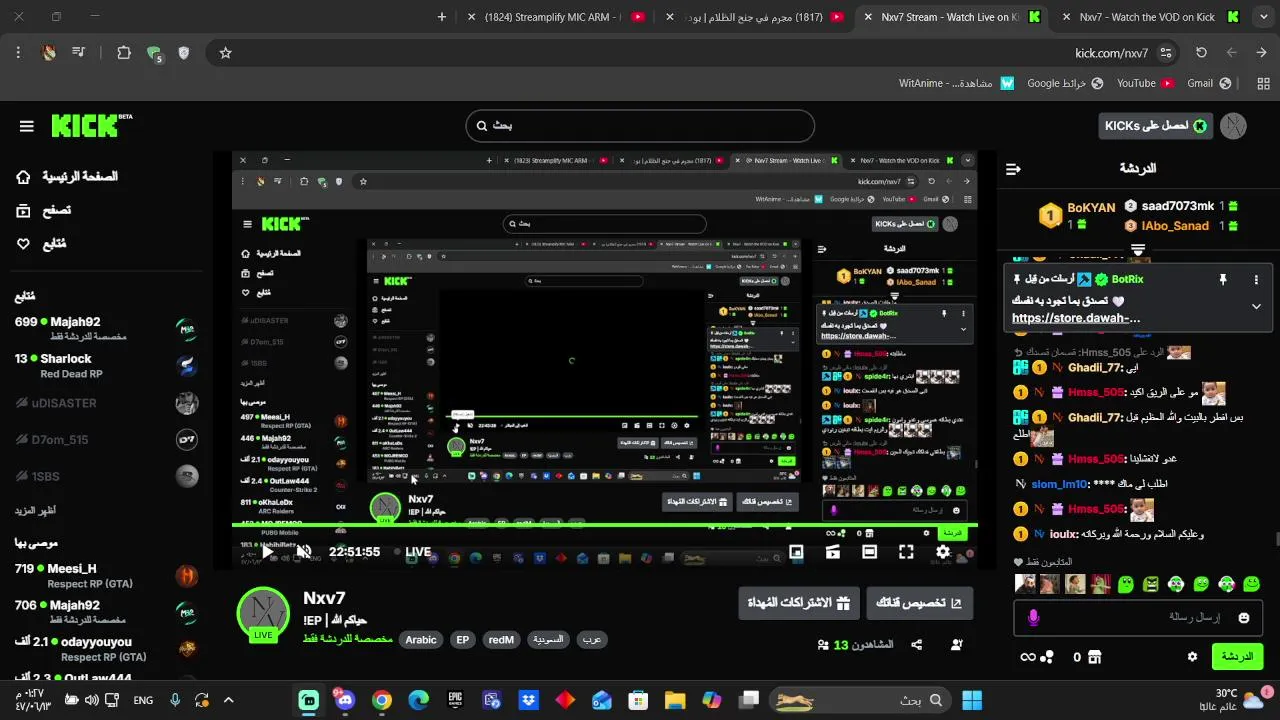1280x720 pixels.
Task: Bookmark this page with star icon
Action: (x=225, y=53)
